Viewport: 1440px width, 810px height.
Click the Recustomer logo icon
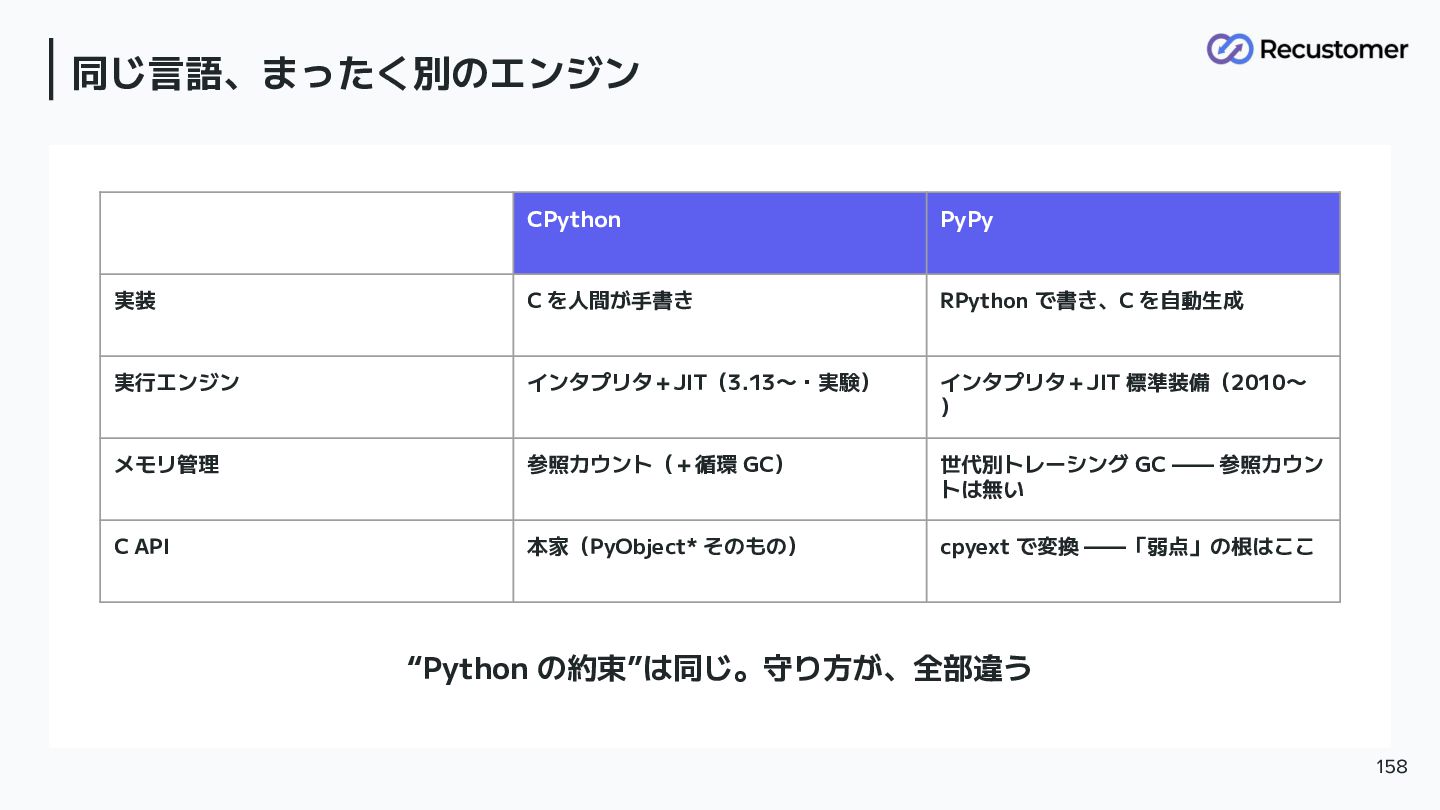tap(1230, 49)
